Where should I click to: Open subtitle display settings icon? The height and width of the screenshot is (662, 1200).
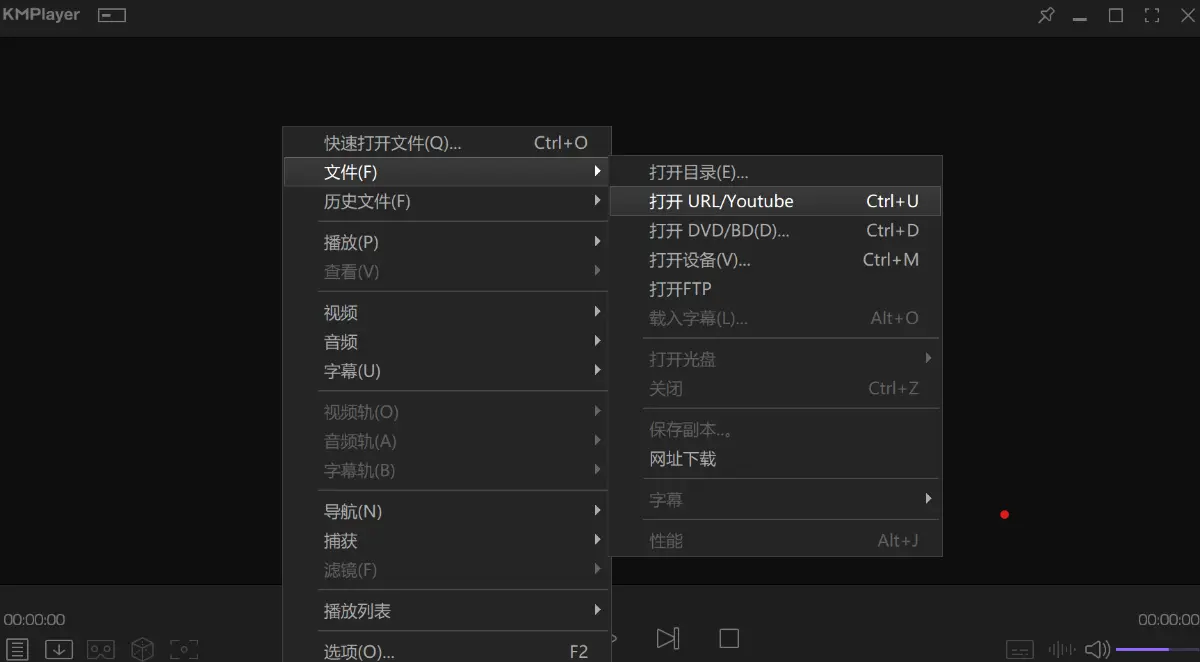(1019, 649)
